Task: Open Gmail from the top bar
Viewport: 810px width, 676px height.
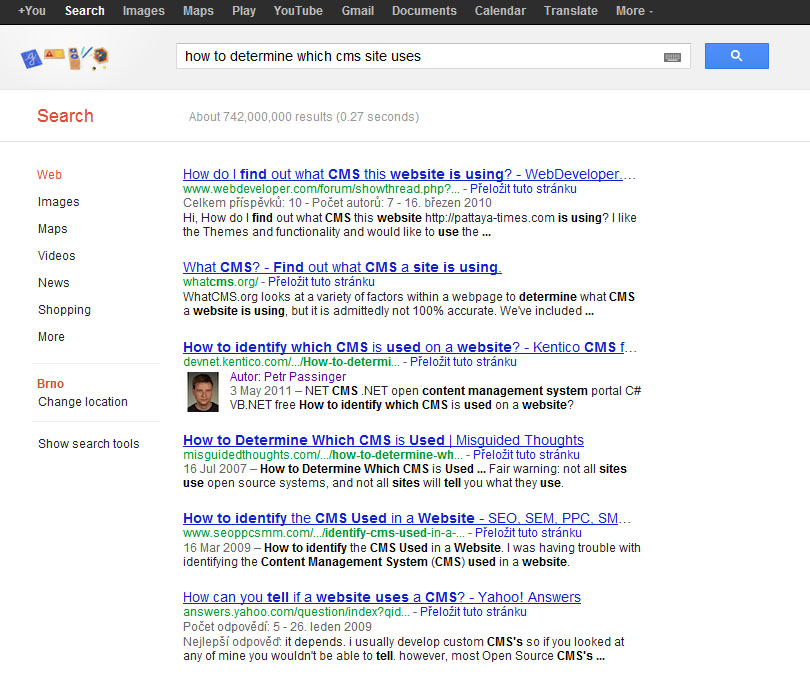Action: [357, 11]
